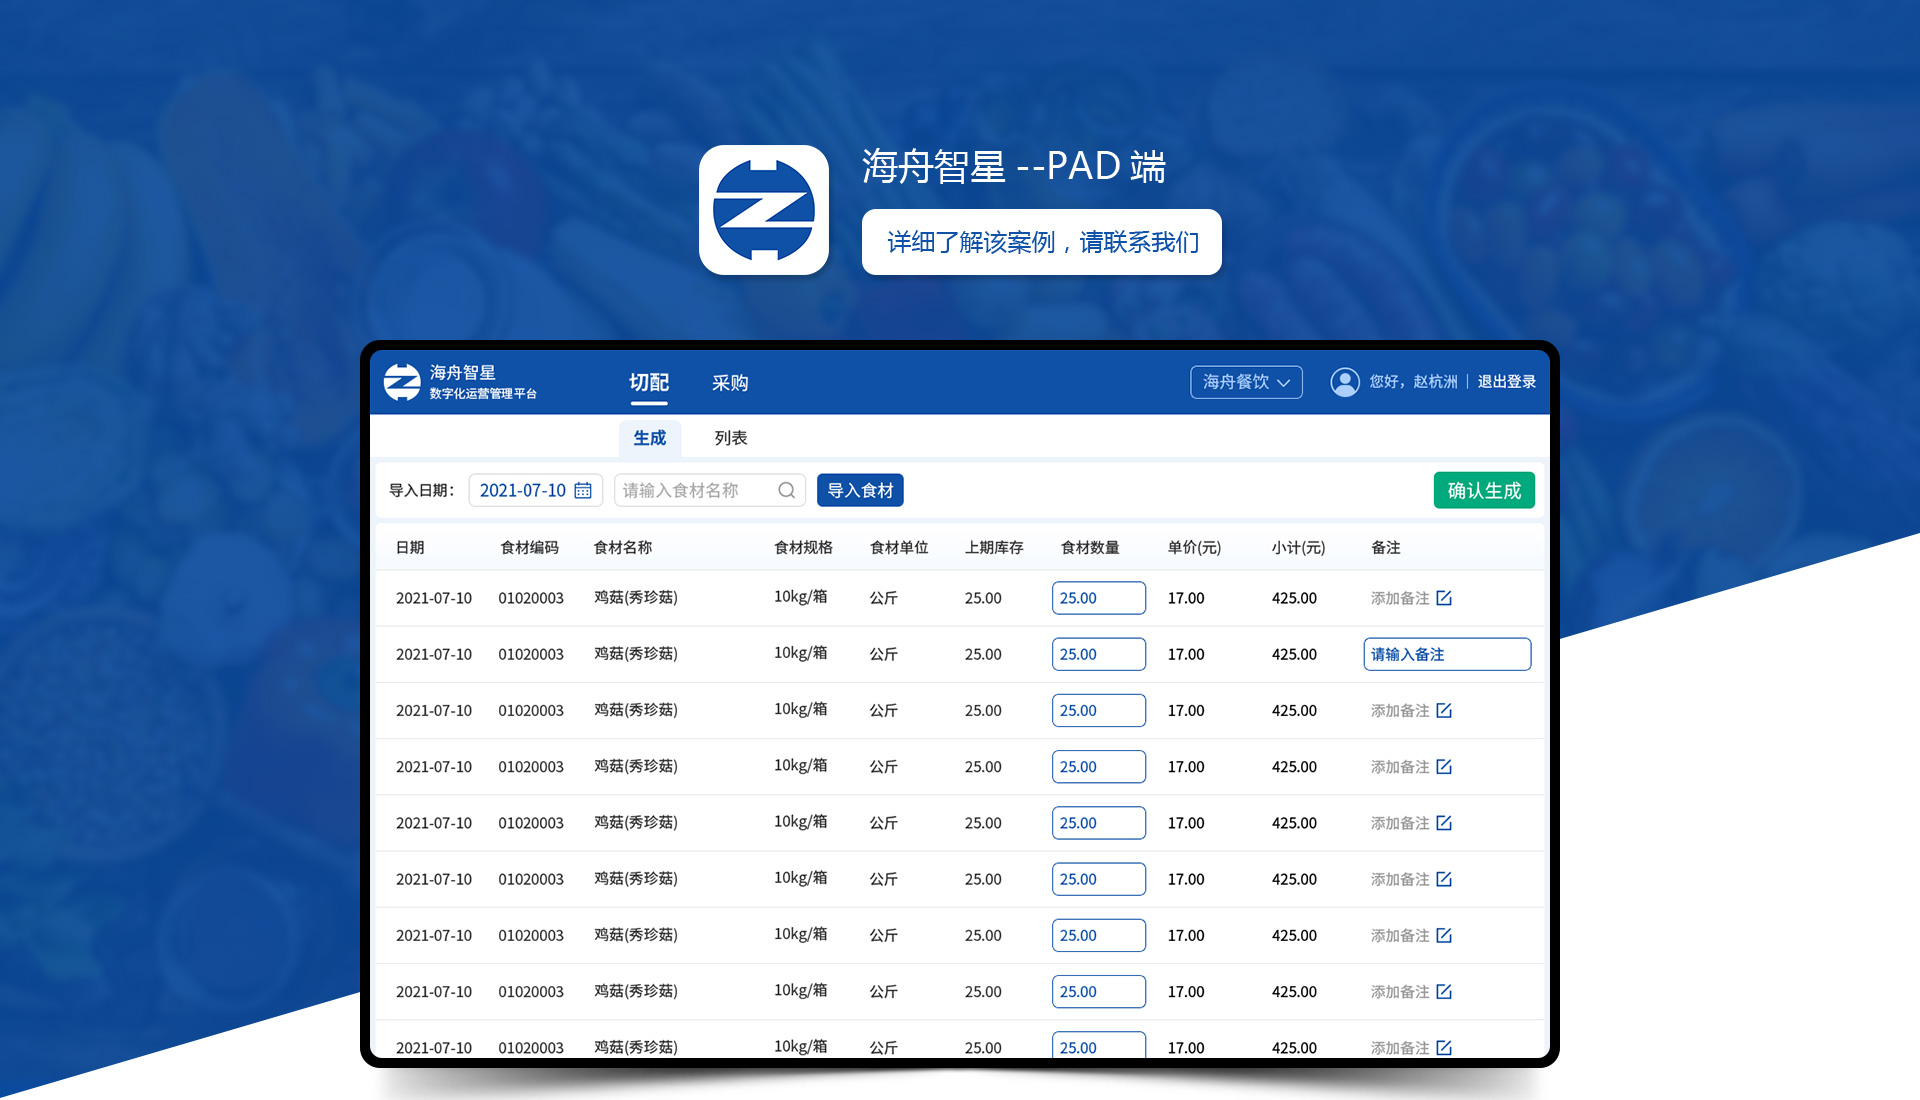This screenshot has width=1920, height=1100.
Task: Click the 退出登录 link
Action: pos(1506,382)
